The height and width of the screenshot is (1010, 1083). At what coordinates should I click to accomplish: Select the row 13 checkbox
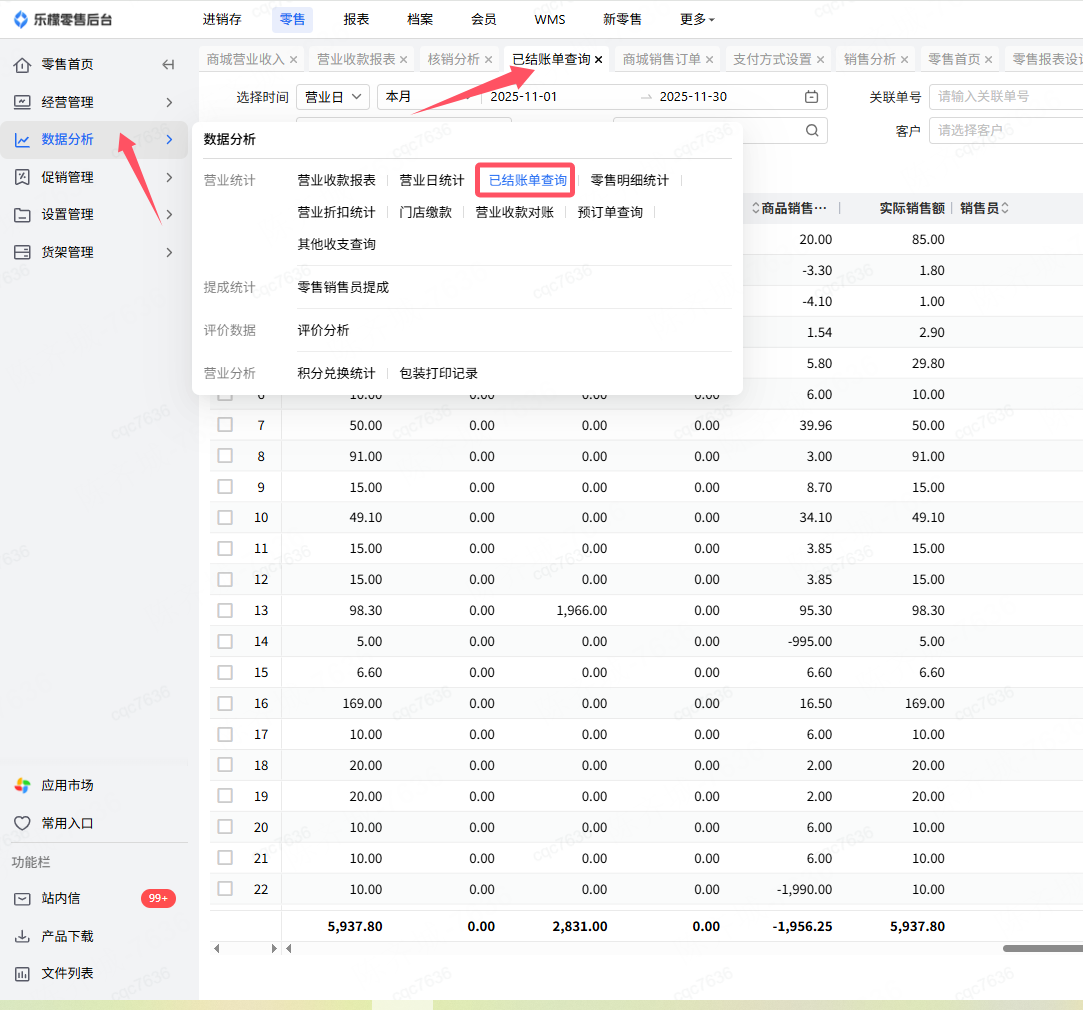point(225,610)
